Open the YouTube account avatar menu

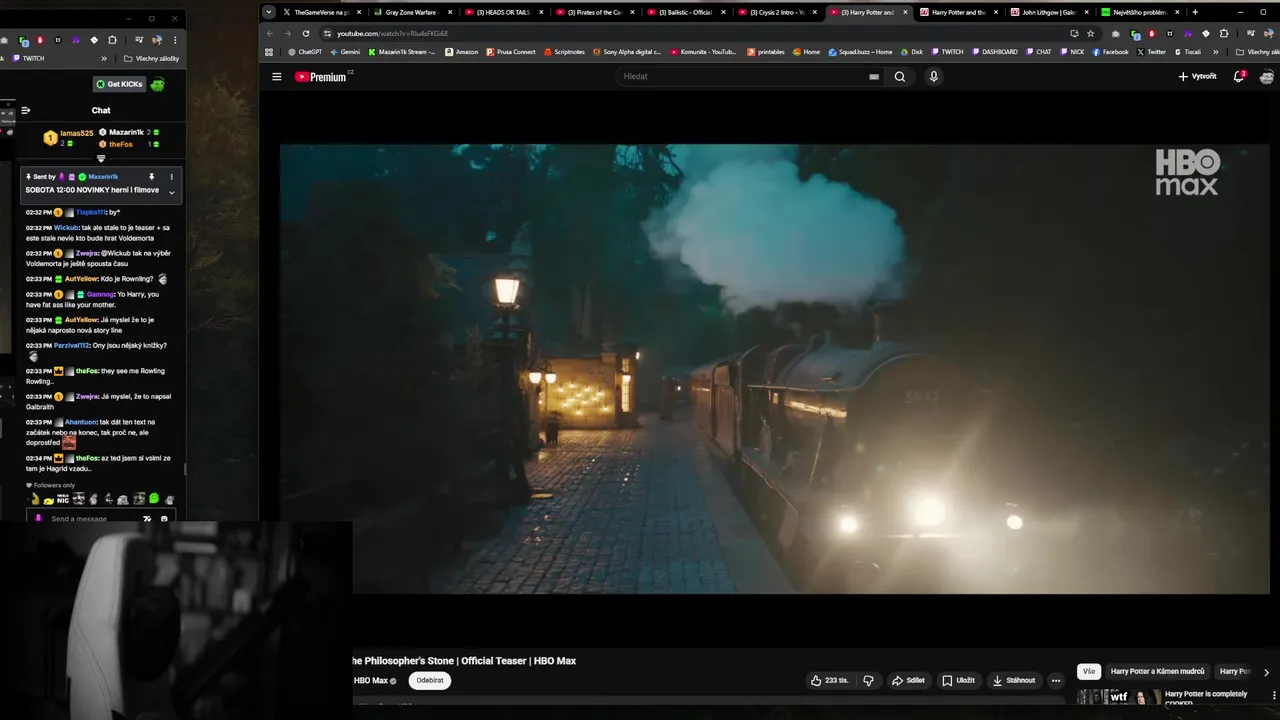tap(1267, 77)
